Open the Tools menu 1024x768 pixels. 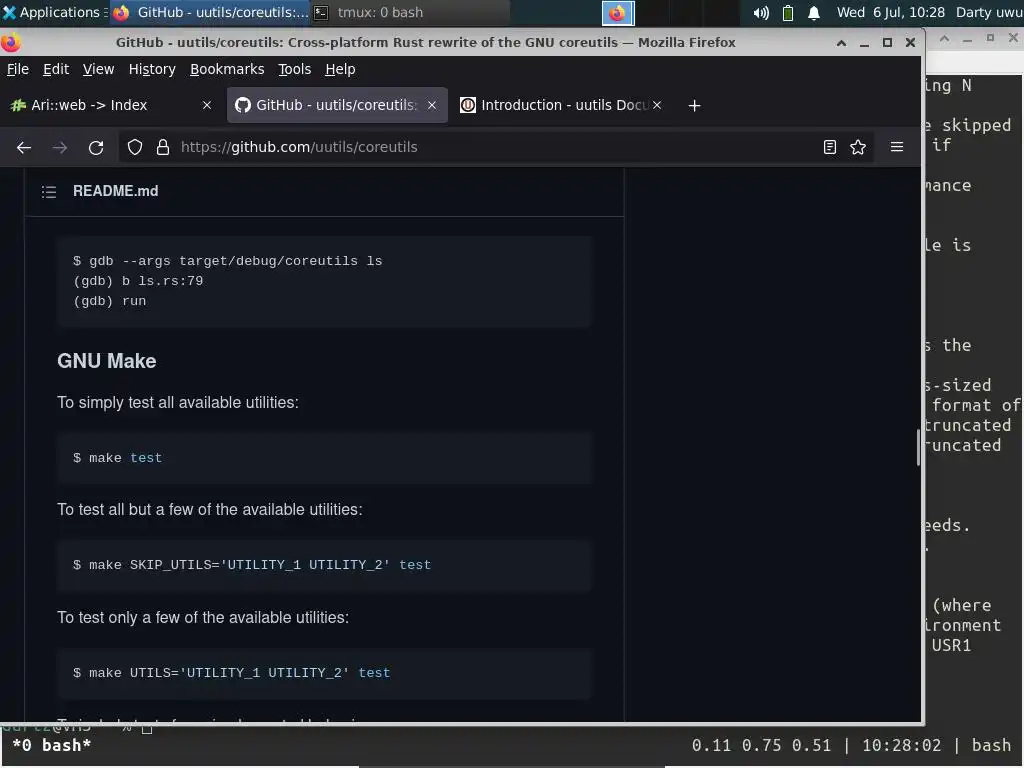294,69
